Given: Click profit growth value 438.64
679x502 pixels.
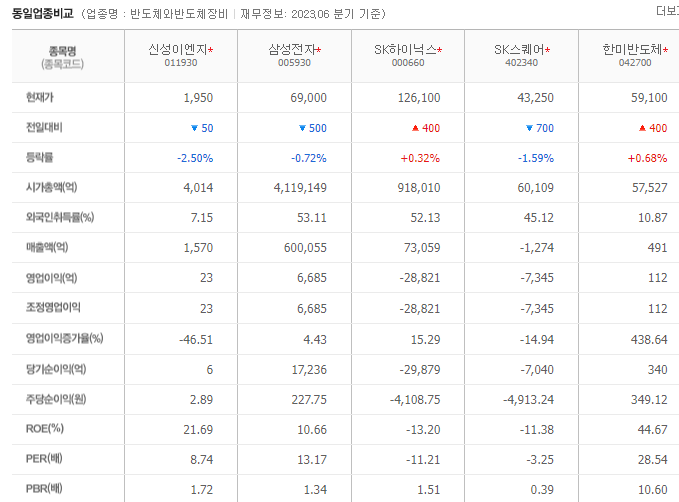Looking at the screenshot, I should [x=649, y=340].
